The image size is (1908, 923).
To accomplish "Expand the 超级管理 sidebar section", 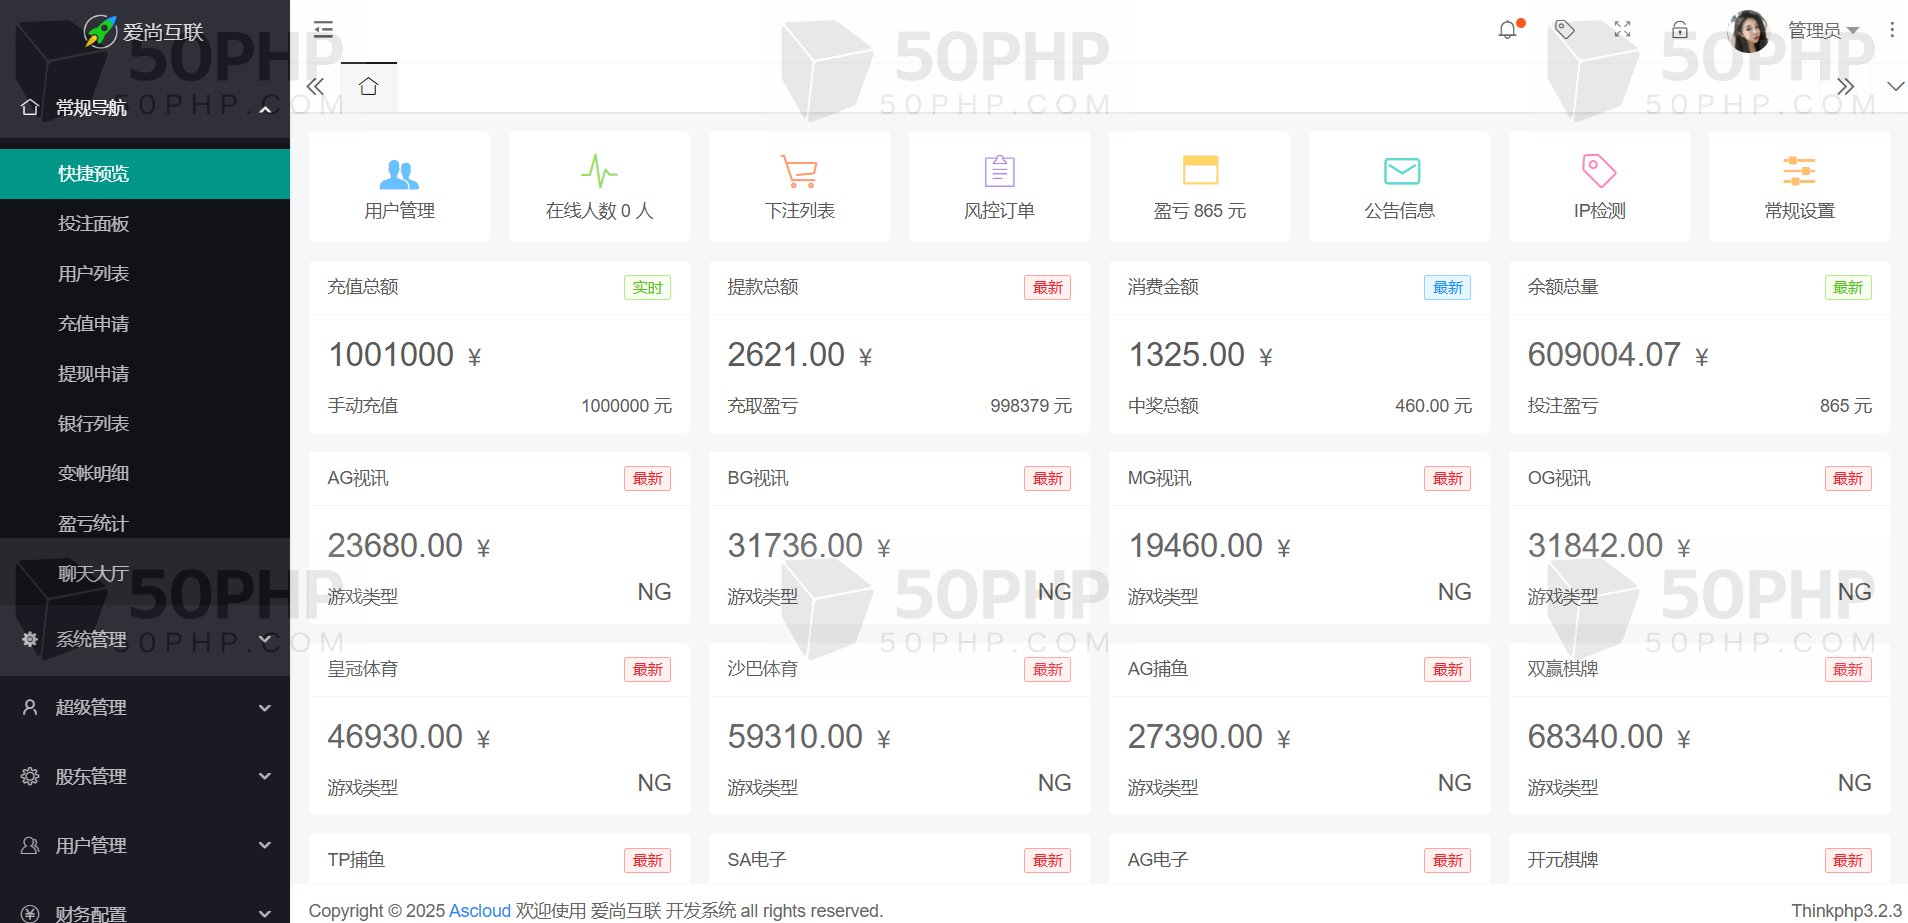I will (145, 708).
